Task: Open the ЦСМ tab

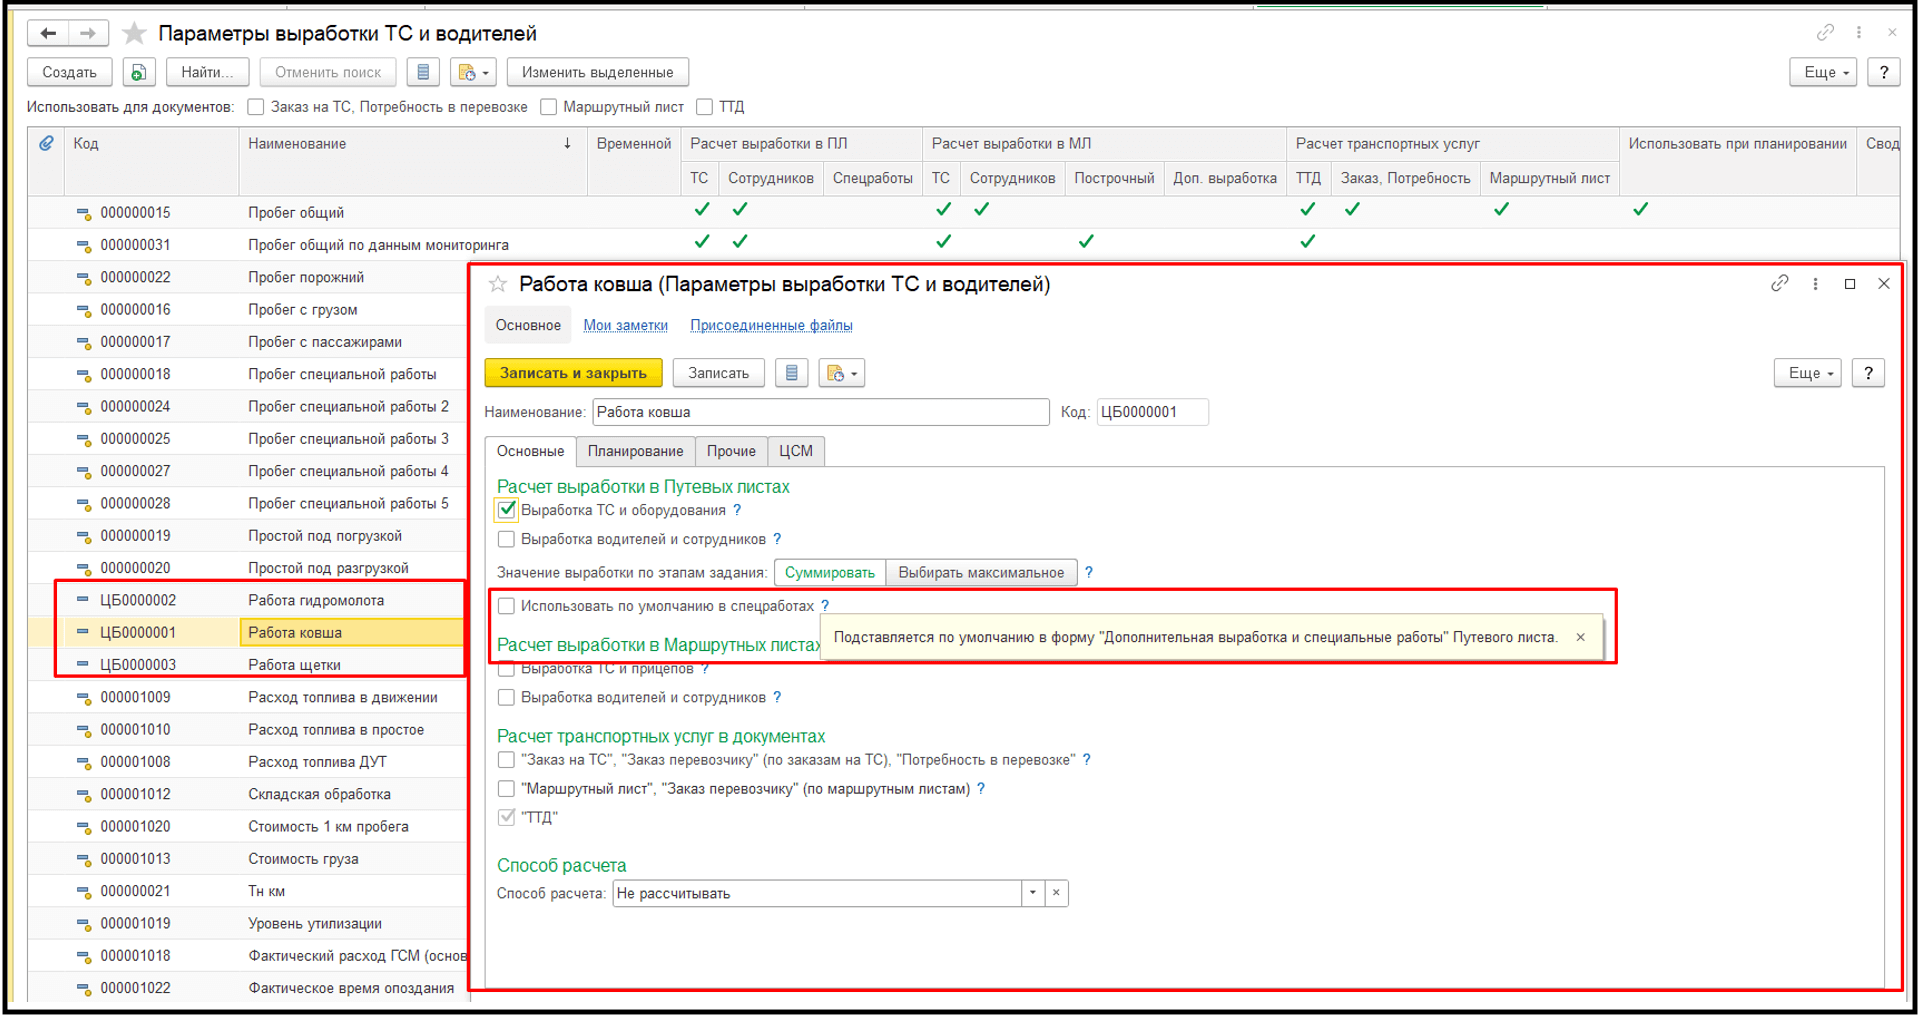Action: [x=795, y=451]
